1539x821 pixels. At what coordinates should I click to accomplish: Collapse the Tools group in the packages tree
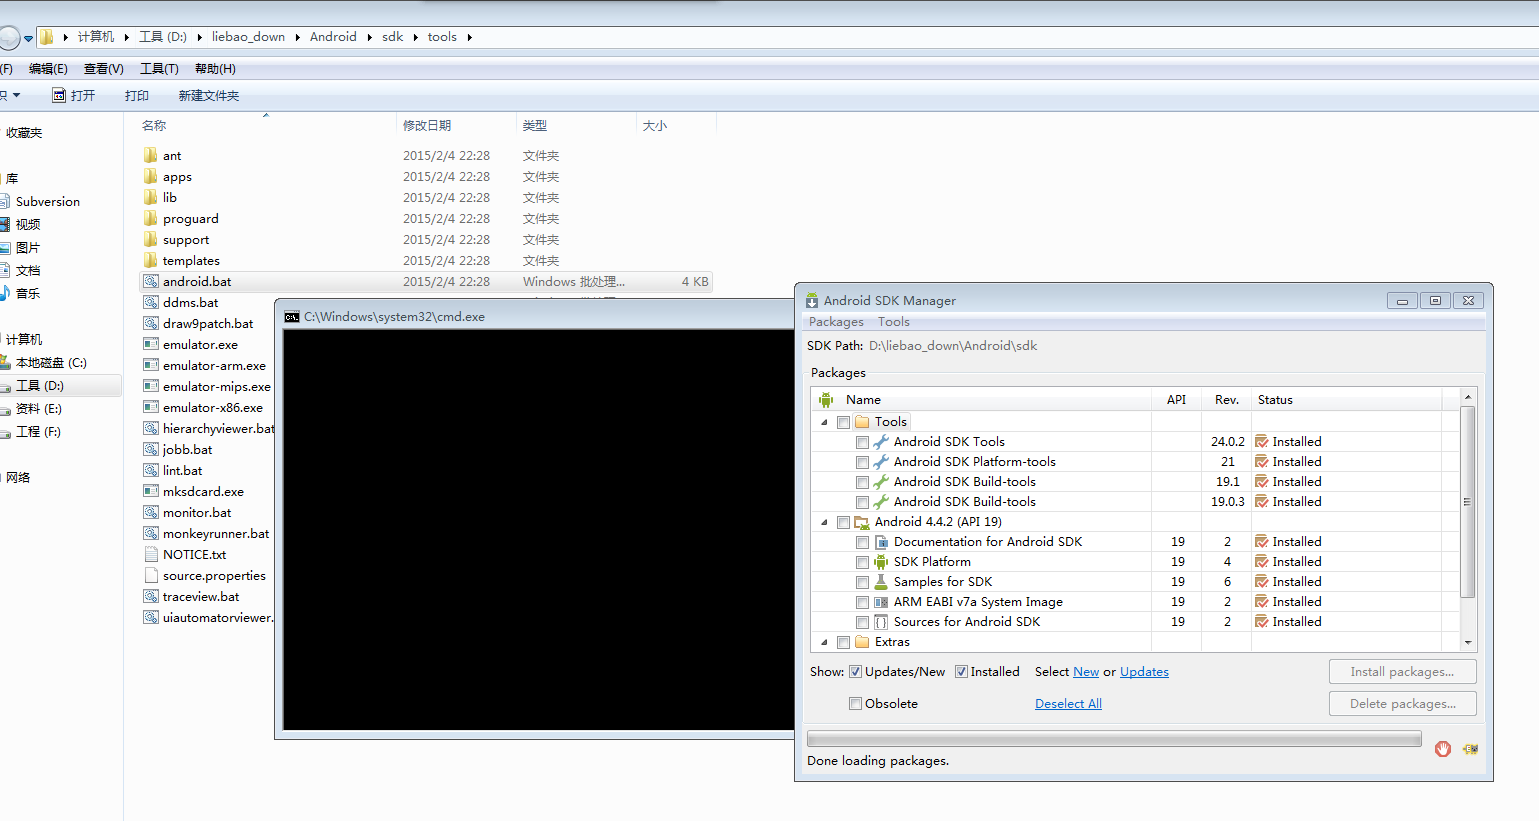(824, 422)
